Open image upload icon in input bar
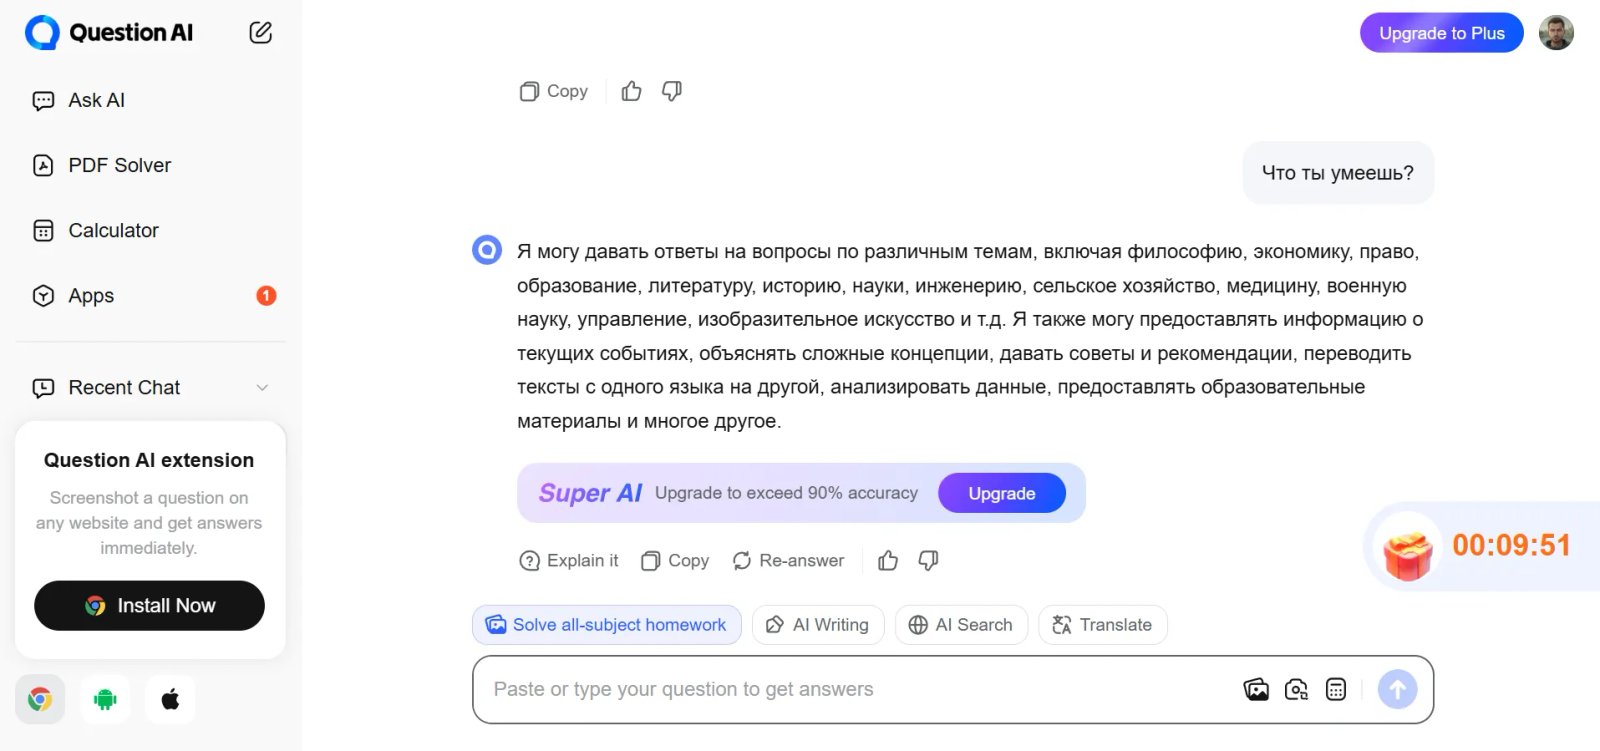This screenshot has width=1600, height=751. (1254, 689)
